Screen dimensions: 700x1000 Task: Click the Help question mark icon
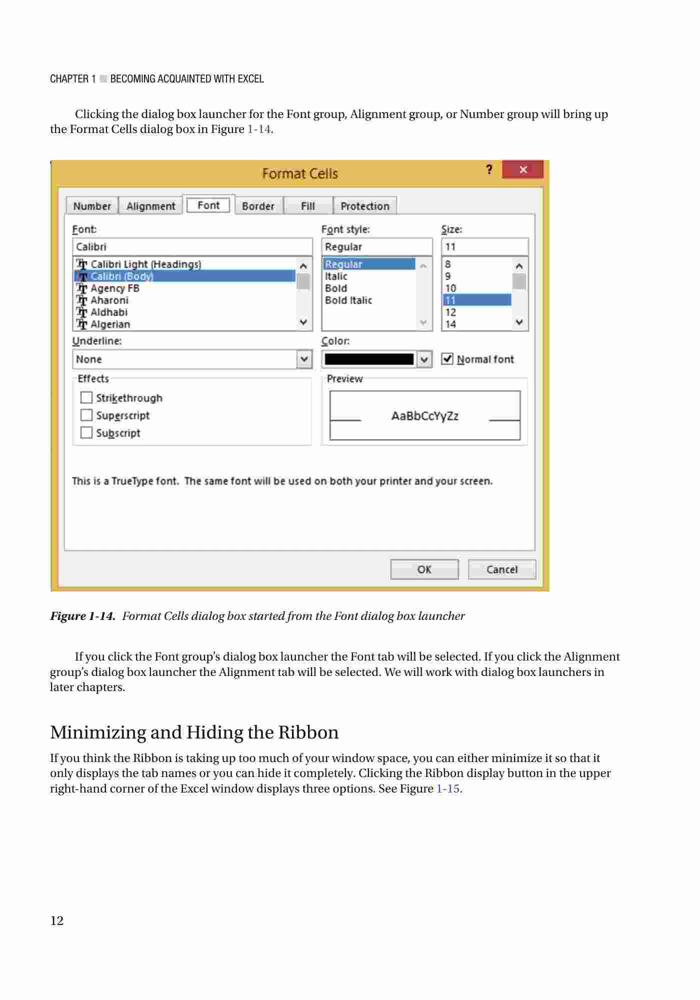click(x=489, y=170)
